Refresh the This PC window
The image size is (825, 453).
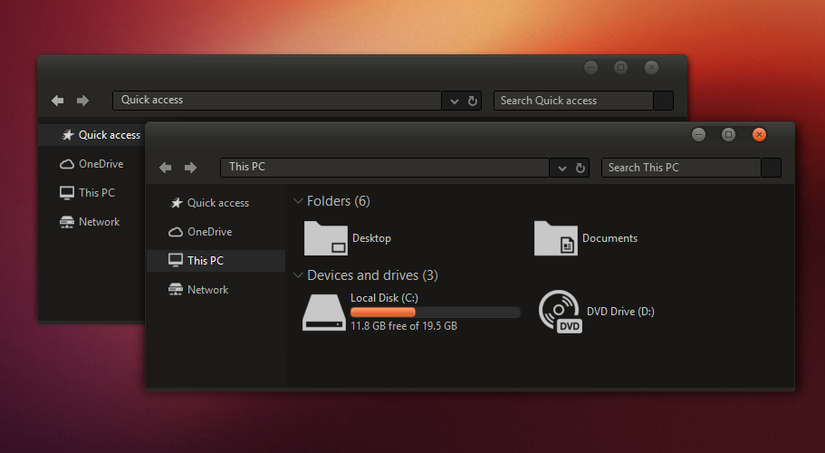580,168
